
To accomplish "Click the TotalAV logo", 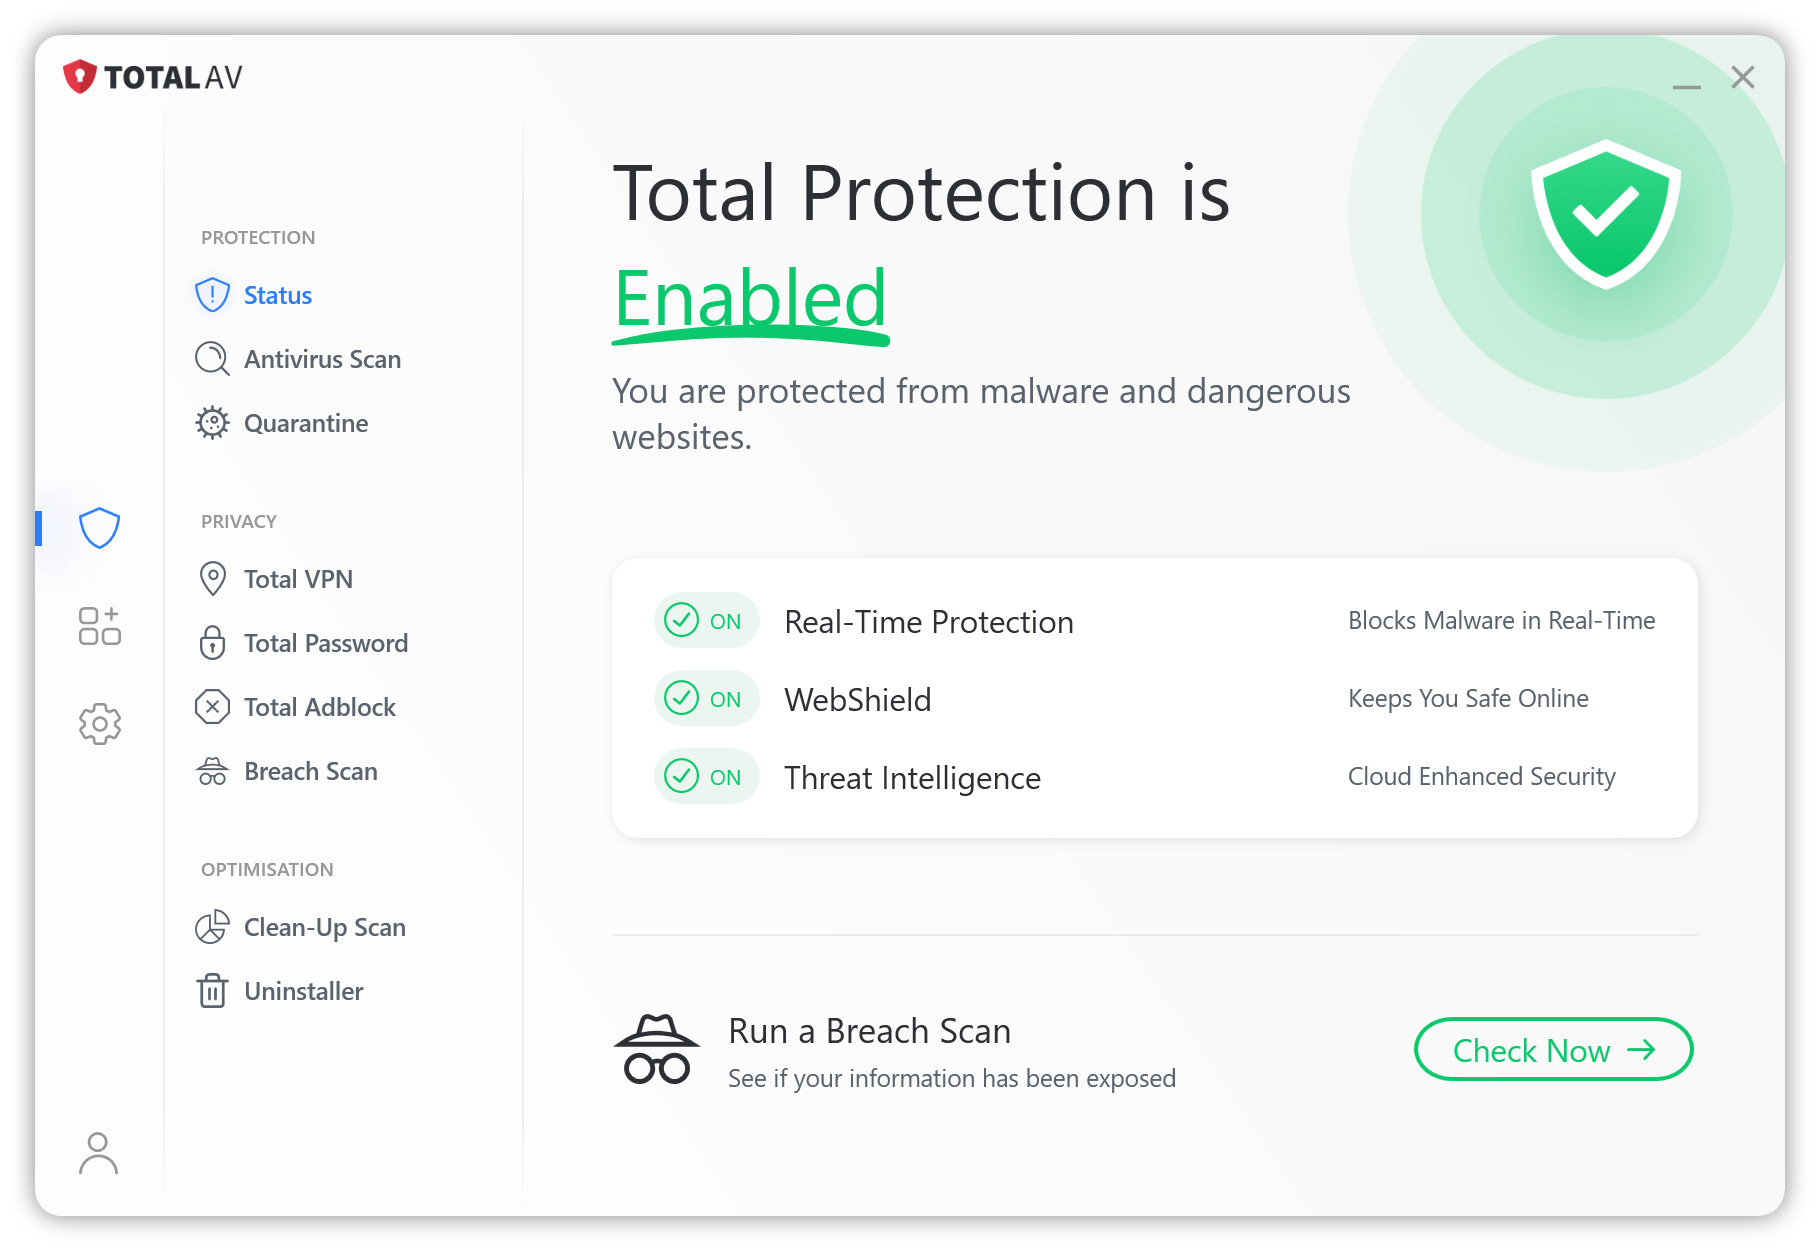I will click(152, 77).
